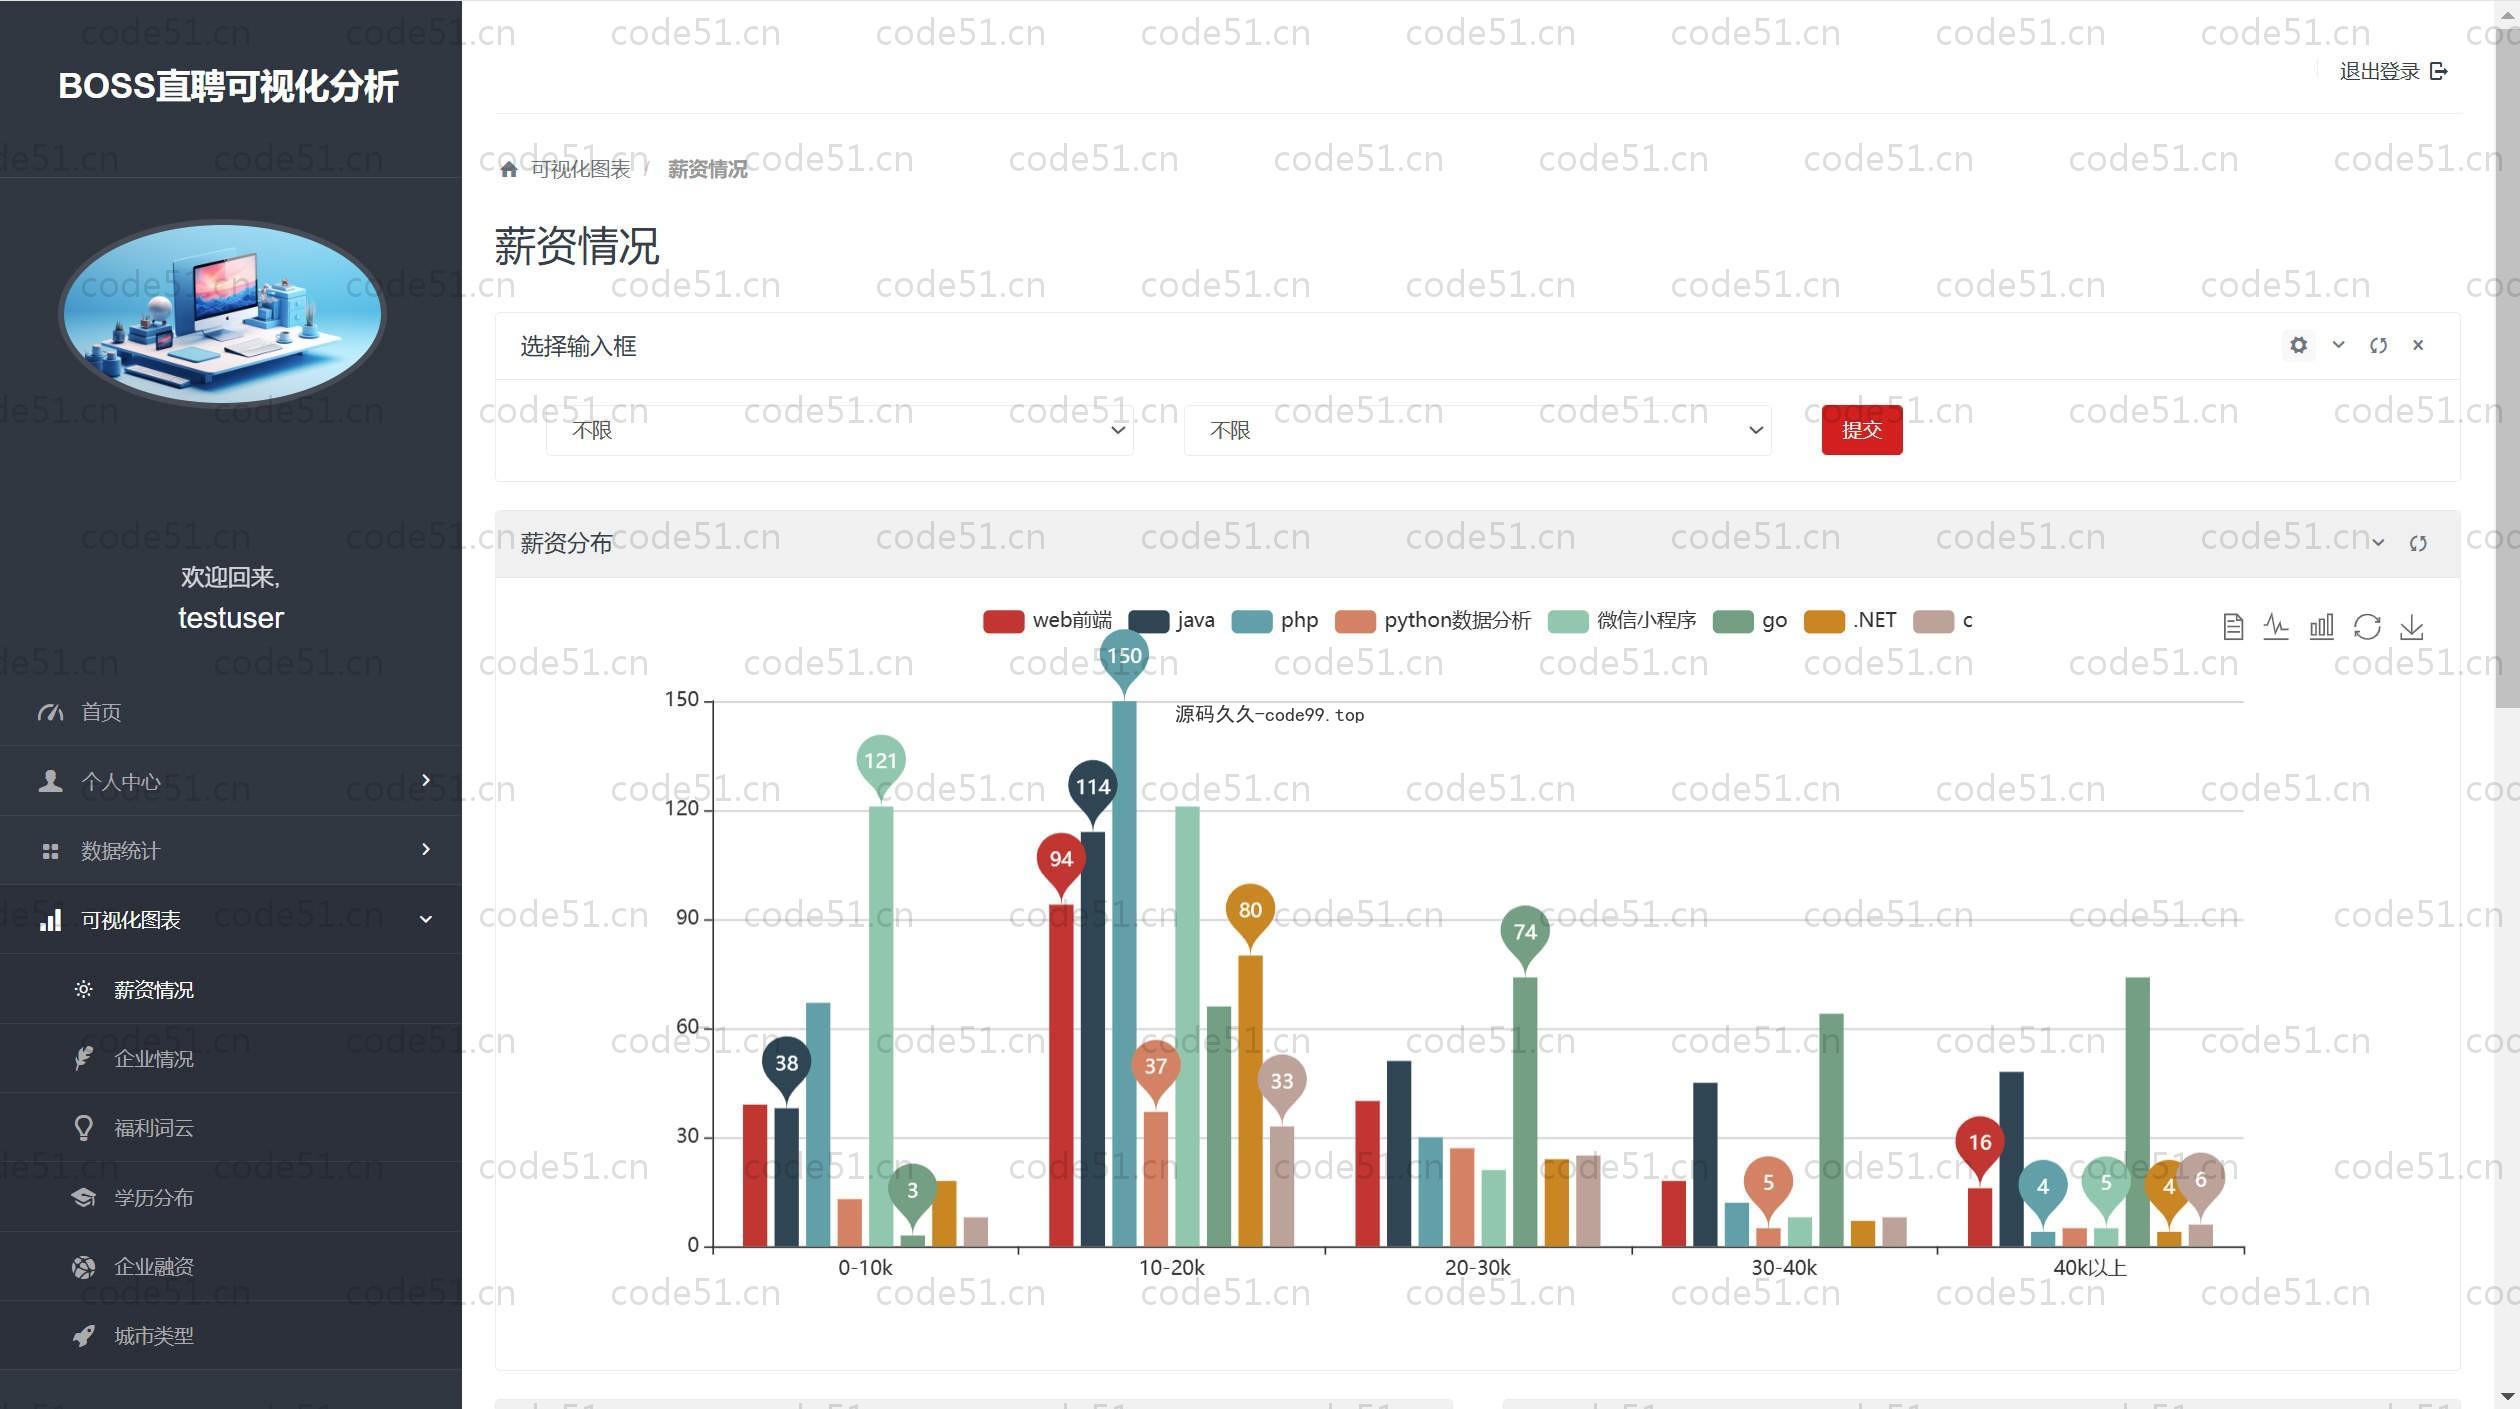This screenshot has width=2520, height=1409.
Task: Download chart as image
Action: [2412, 627]
